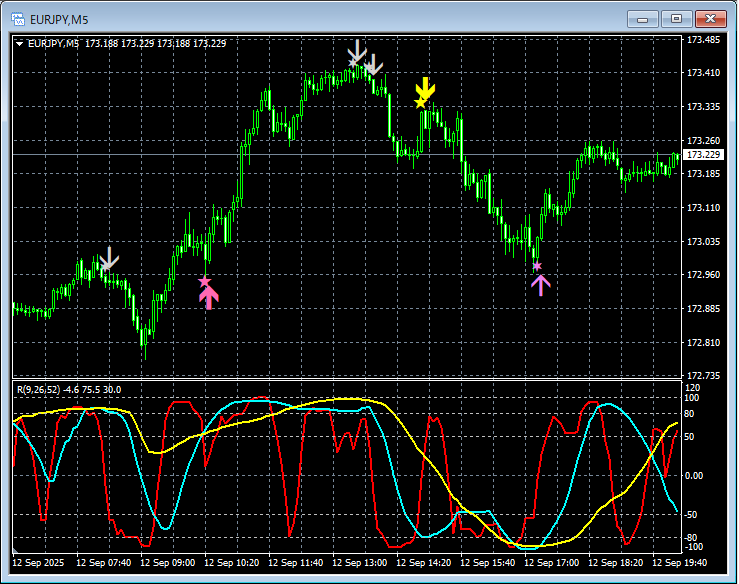Maximize the EURJPY,M5 chart window

click(676, 18)
